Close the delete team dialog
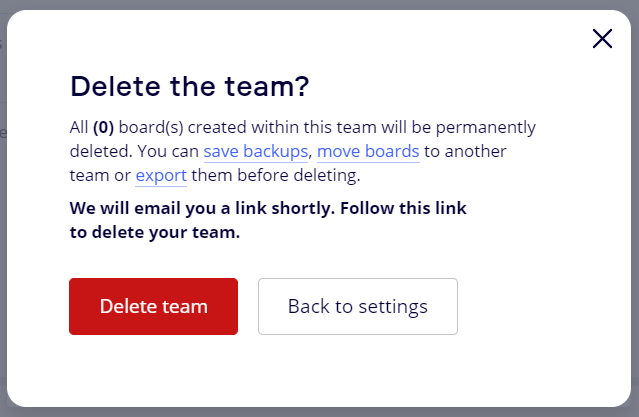 click(602, 39)
